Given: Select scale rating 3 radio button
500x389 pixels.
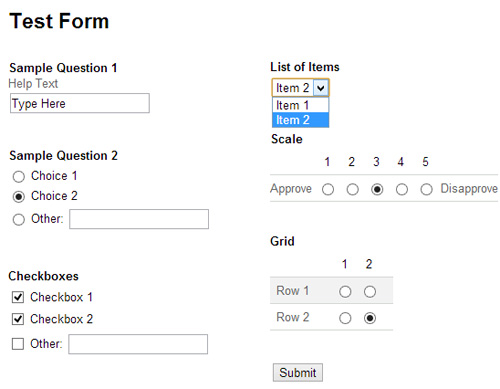Looking at the screenshot, I should 377,189.
